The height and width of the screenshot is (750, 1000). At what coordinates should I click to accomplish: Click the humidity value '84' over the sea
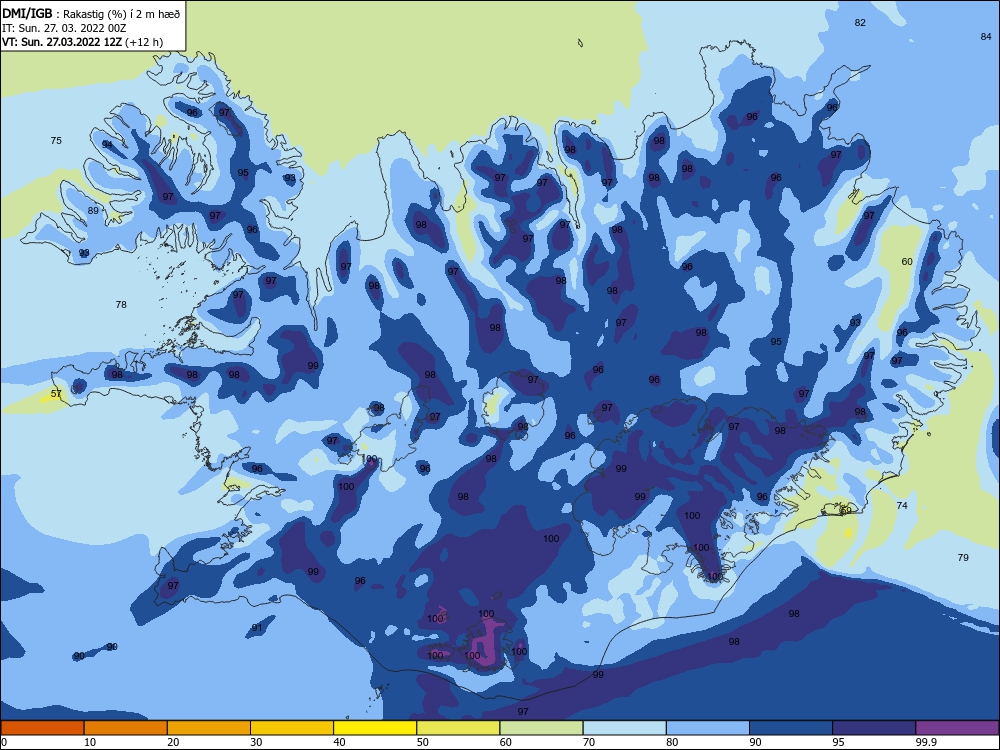click(986, 37)
